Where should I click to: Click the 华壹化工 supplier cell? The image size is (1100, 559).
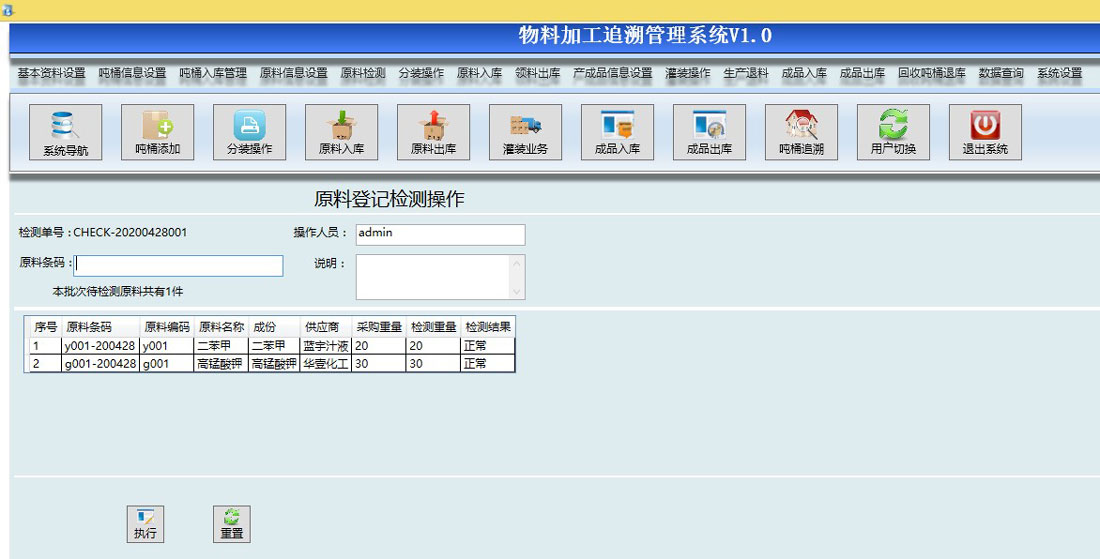click(326, 363)
